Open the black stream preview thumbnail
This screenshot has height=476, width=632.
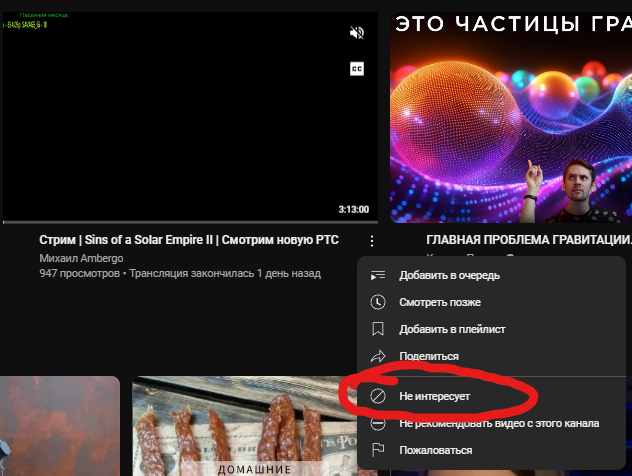[x=190, y=117]
